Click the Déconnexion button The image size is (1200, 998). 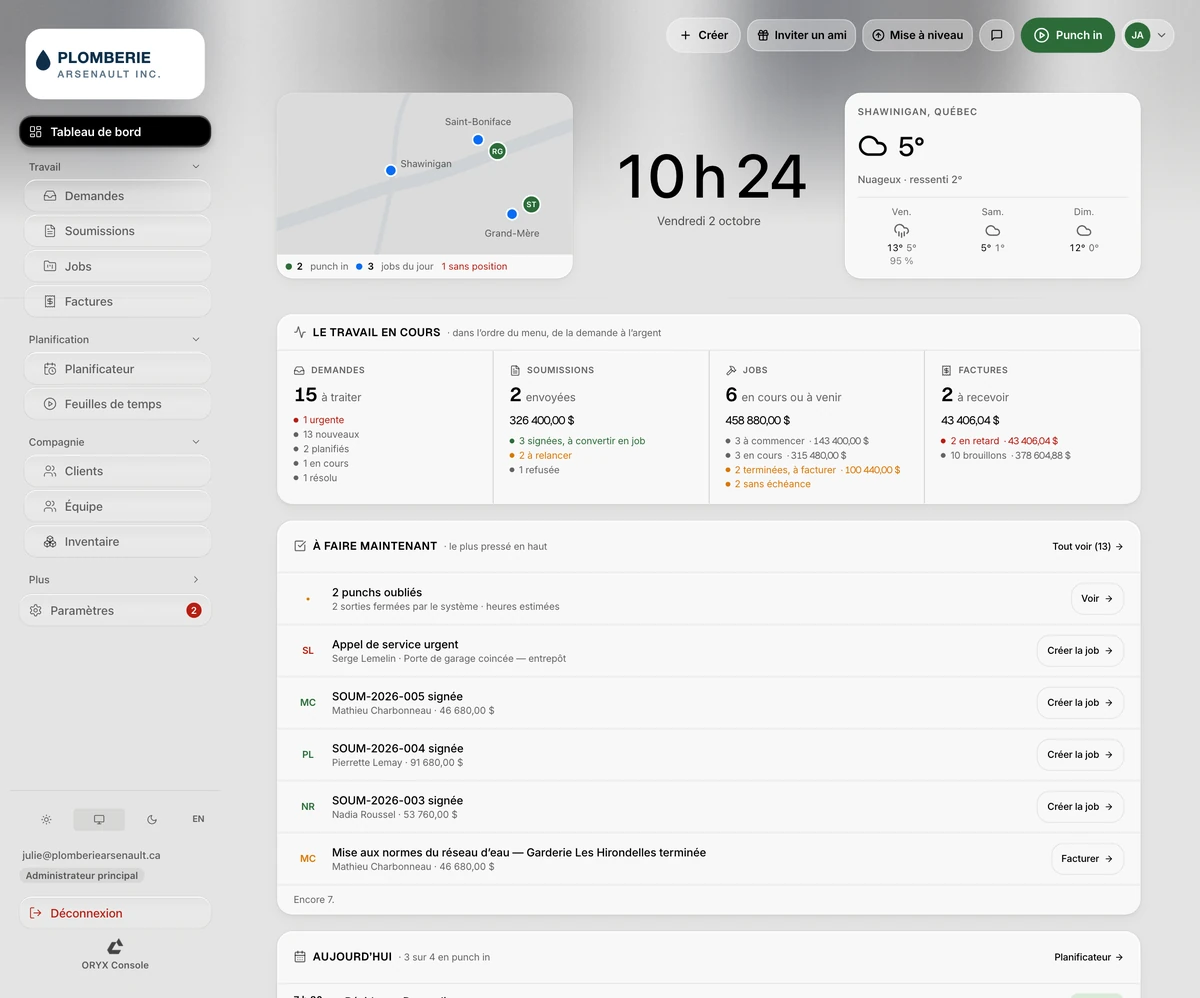tap(115, 913)
